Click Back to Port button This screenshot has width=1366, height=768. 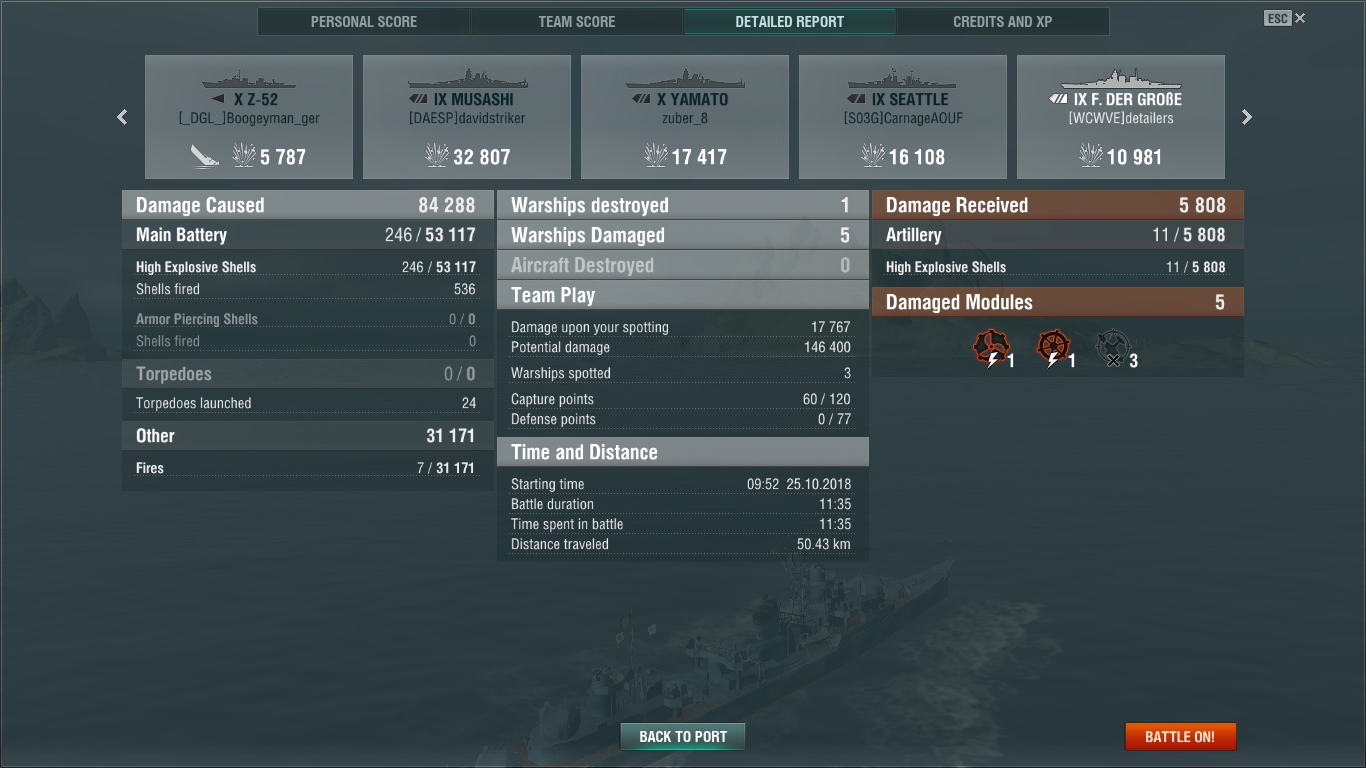(683, 737)
